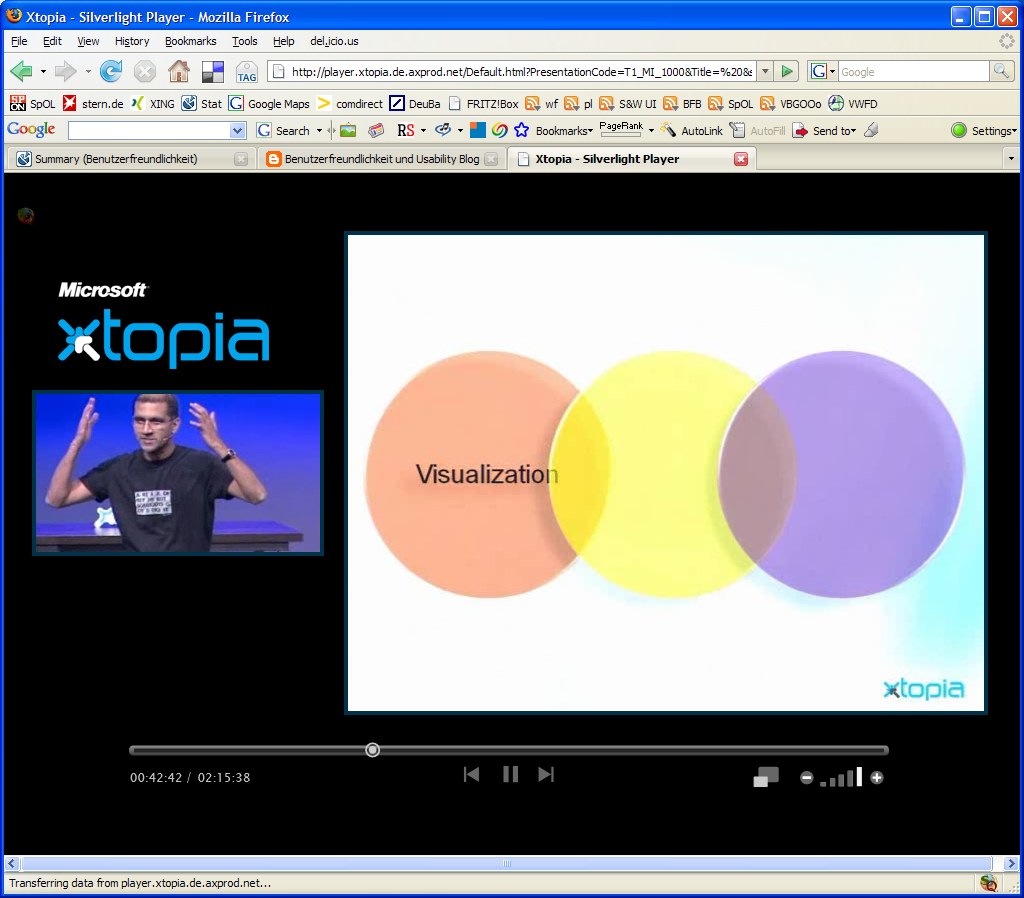Click the green Go arrow beside the URL
The image size is (1024, 898).
click(x=788, y=71)
